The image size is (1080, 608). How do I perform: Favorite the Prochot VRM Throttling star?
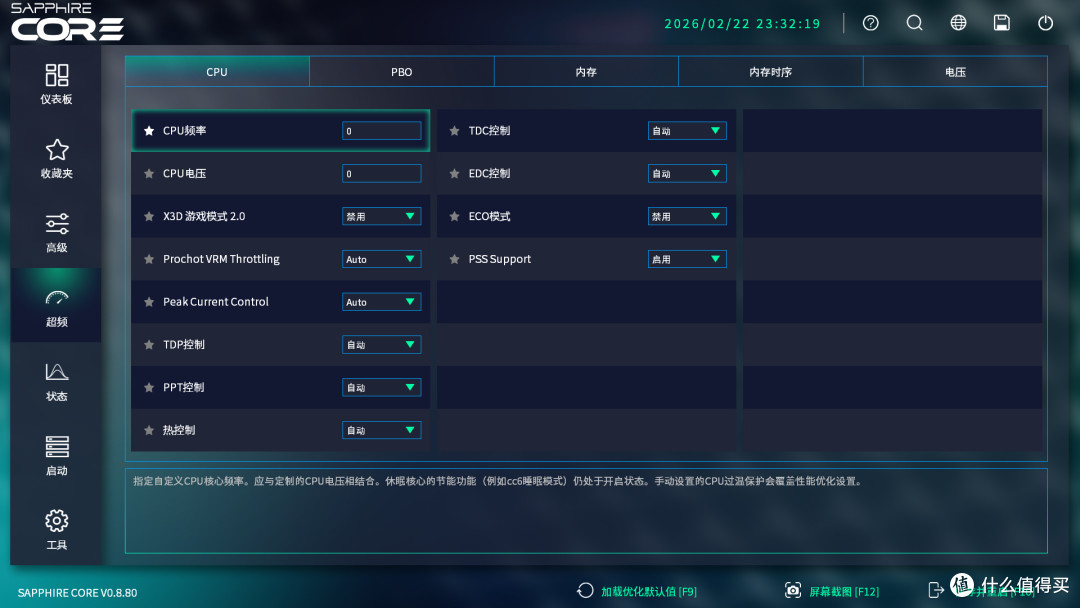click(149, 259)
